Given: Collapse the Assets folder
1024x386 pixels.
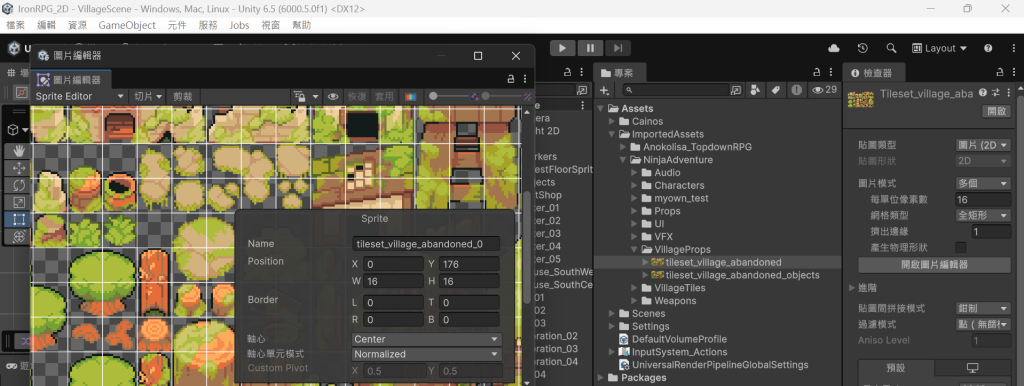Looking at the screenshot, I should 600,108.
